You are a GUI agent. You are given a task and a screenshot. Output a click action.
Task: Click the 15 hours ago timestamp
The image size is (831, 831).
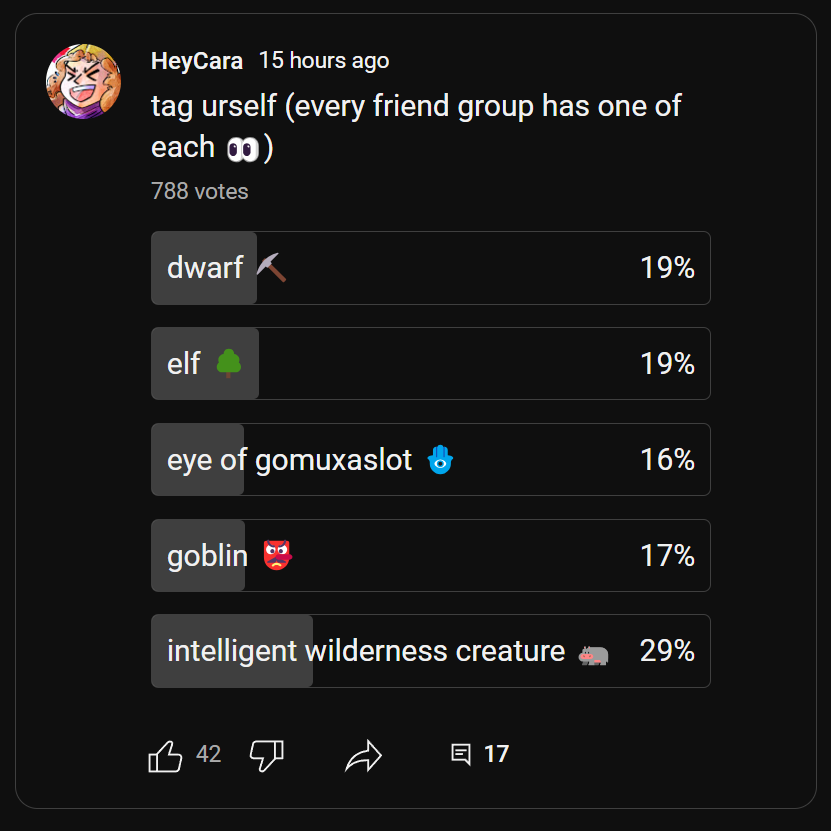pos(324,61)
